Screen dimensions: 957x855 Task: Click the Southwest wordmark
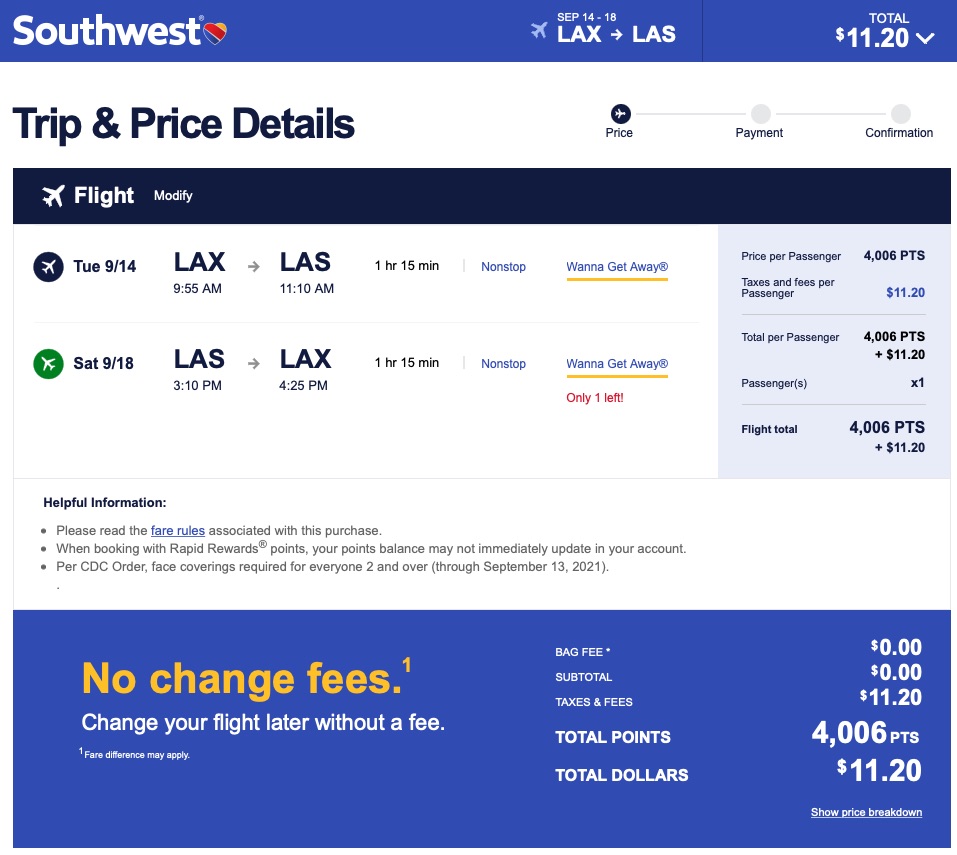(x=107, y=31)
